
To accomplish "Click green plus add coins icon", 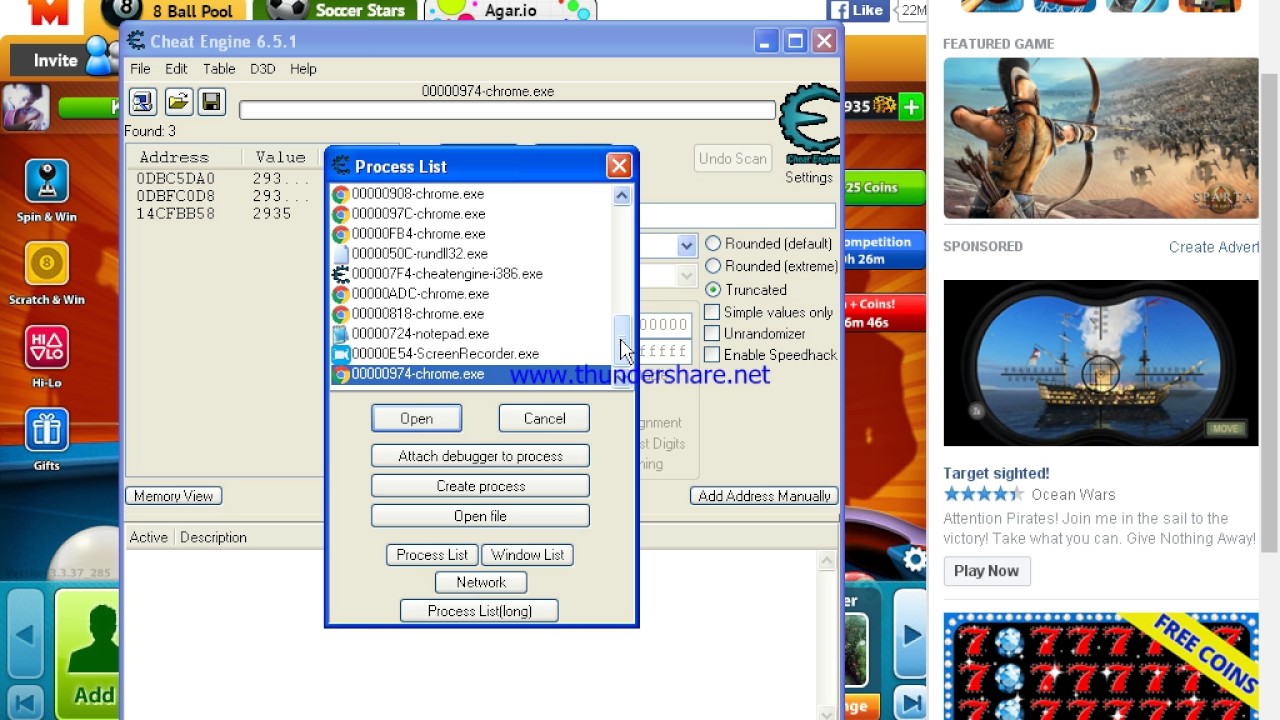I will pos(911,106).
